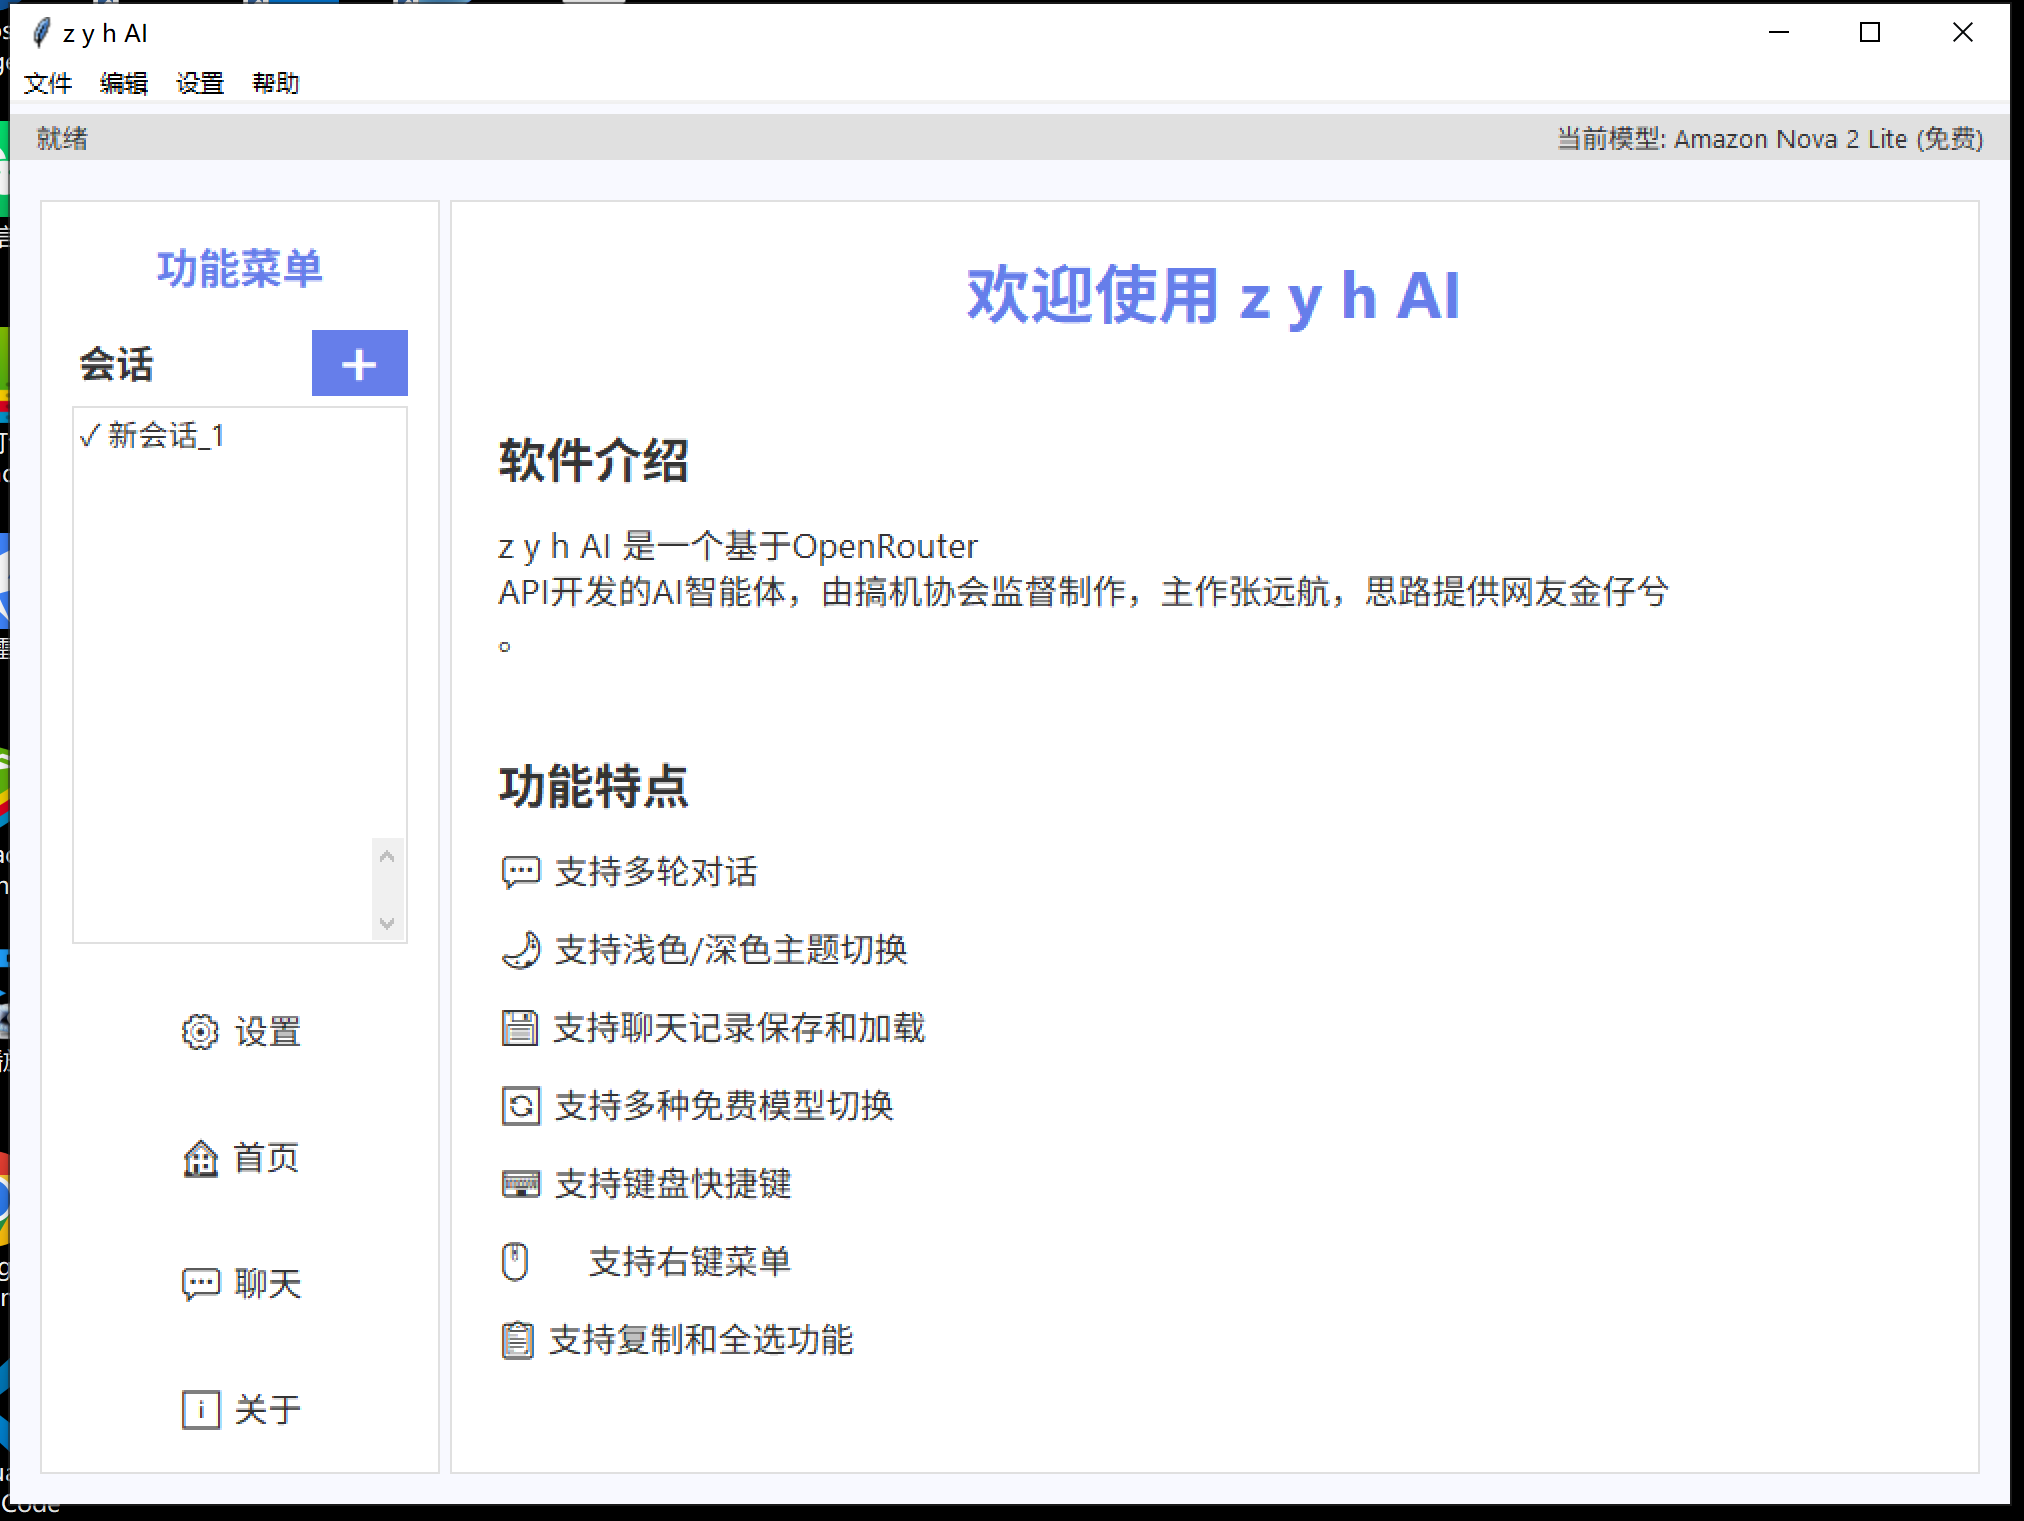Open the 帮助 menu
Image resolution: width=2024 pixels, height=1521 pixels.
276,83
